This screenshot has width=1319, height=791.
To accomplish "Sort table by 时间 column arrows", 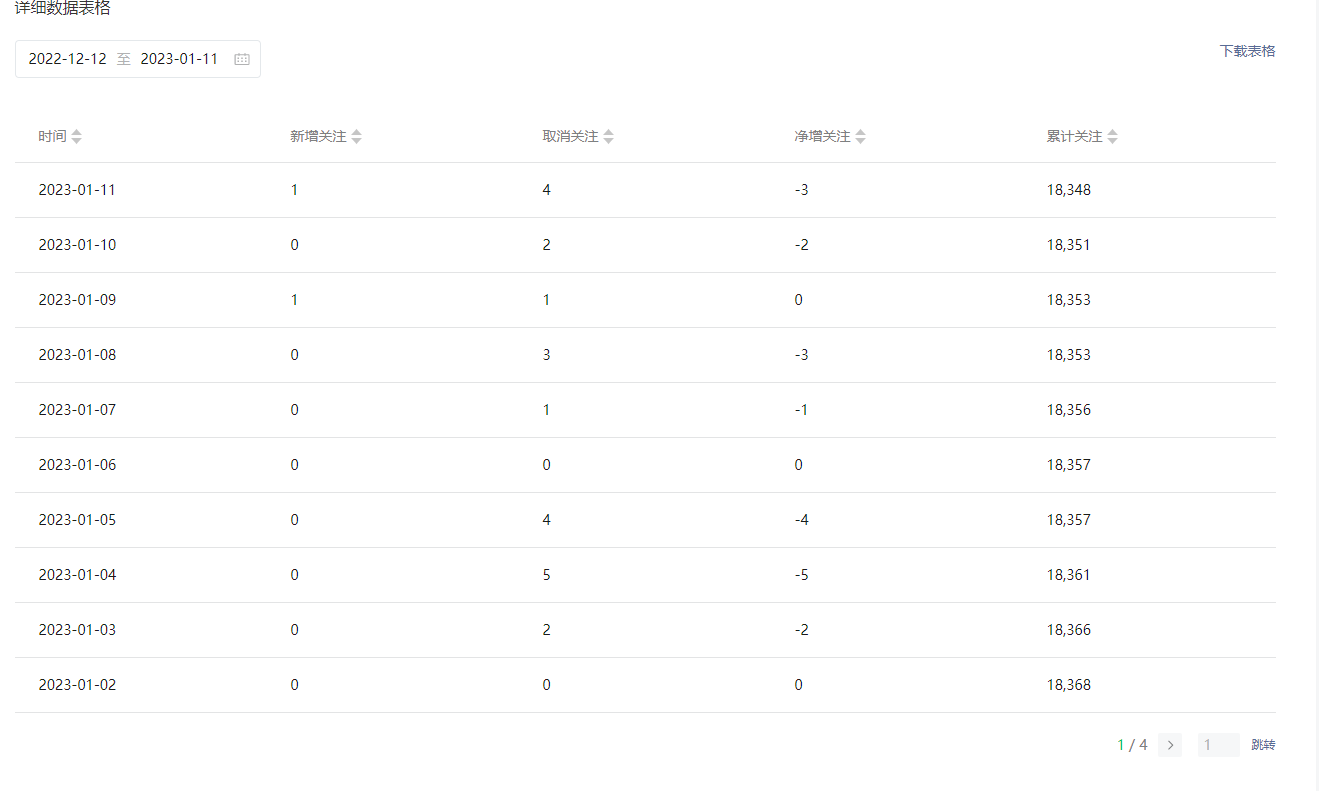I will pyautogui.click(x=77, y=137).
